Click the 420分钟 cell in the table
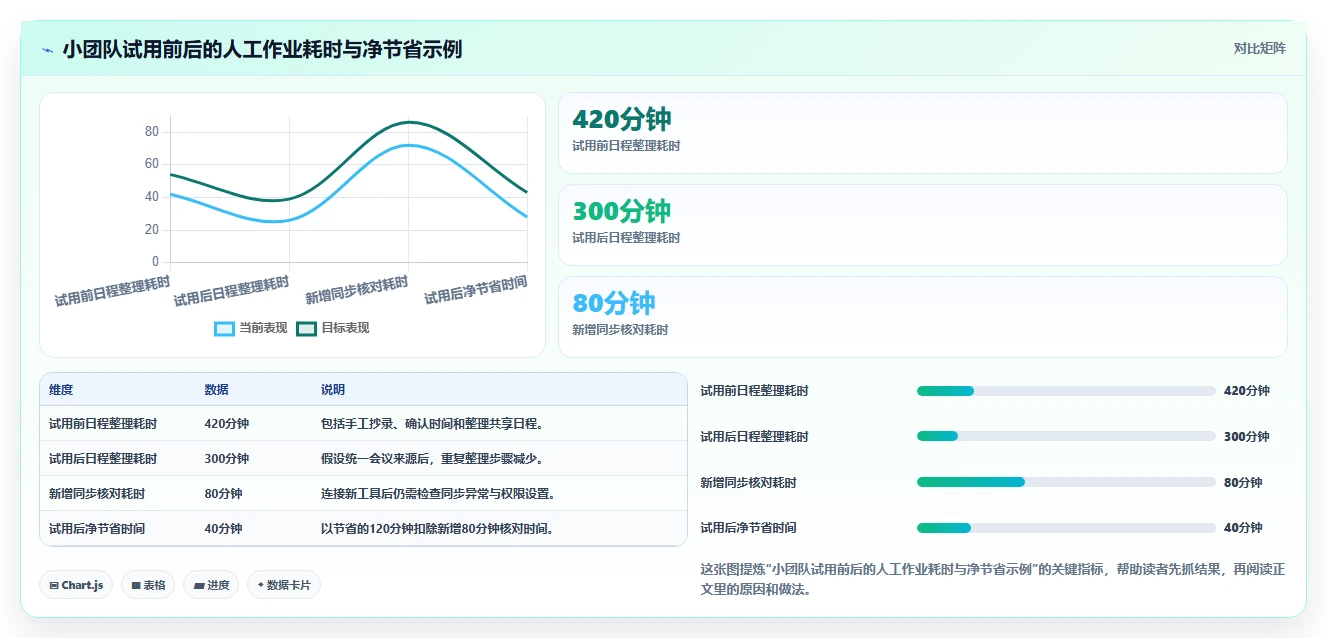The width and height of the screenshot is (1327, 638). (x=226, y=424)
